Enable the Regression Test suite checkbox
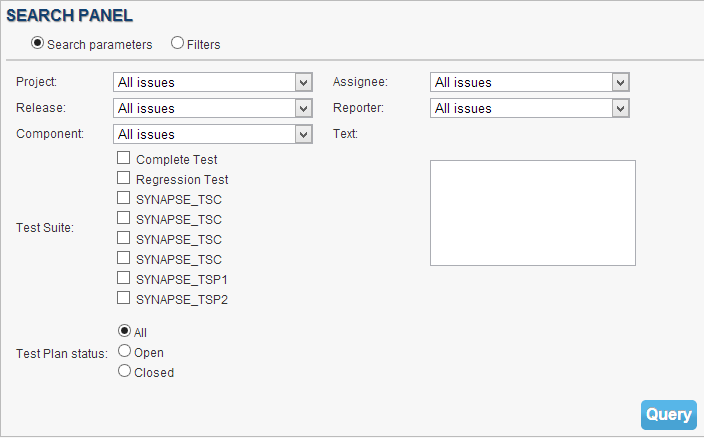The width and height of the screenshot is (704, 438). pos(124,178)
